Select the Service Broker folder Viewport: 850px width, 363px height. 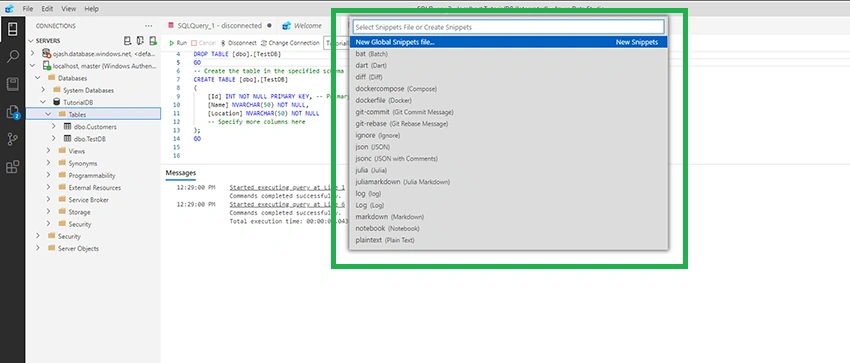pos(94,199)
